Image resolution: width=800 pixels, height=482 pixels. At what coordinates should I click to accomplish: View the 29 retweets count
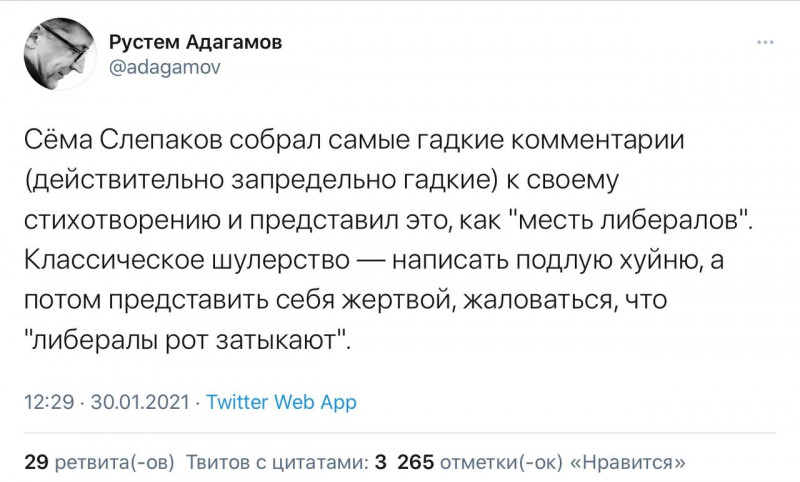36,462
